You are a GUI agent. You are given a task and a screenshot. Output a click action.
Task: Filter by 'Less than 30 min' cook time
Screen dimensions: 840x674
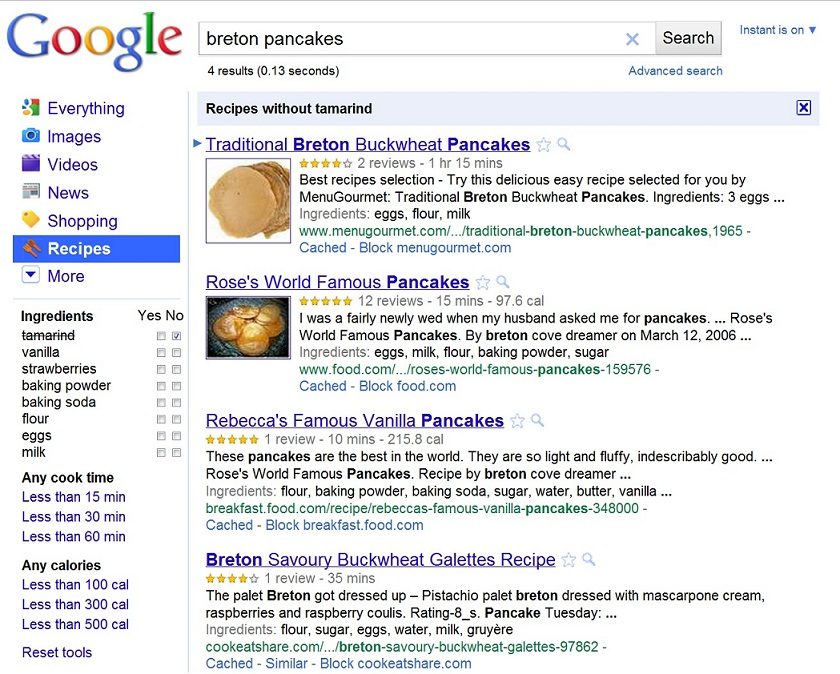click(74, 517)
